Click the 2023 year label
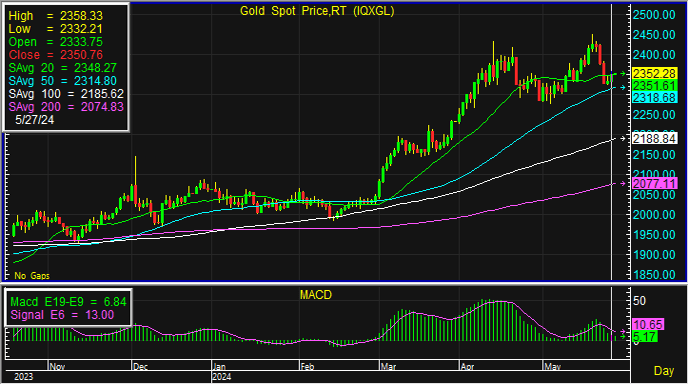Screen dimensions: 689x385 pos(23,377)
